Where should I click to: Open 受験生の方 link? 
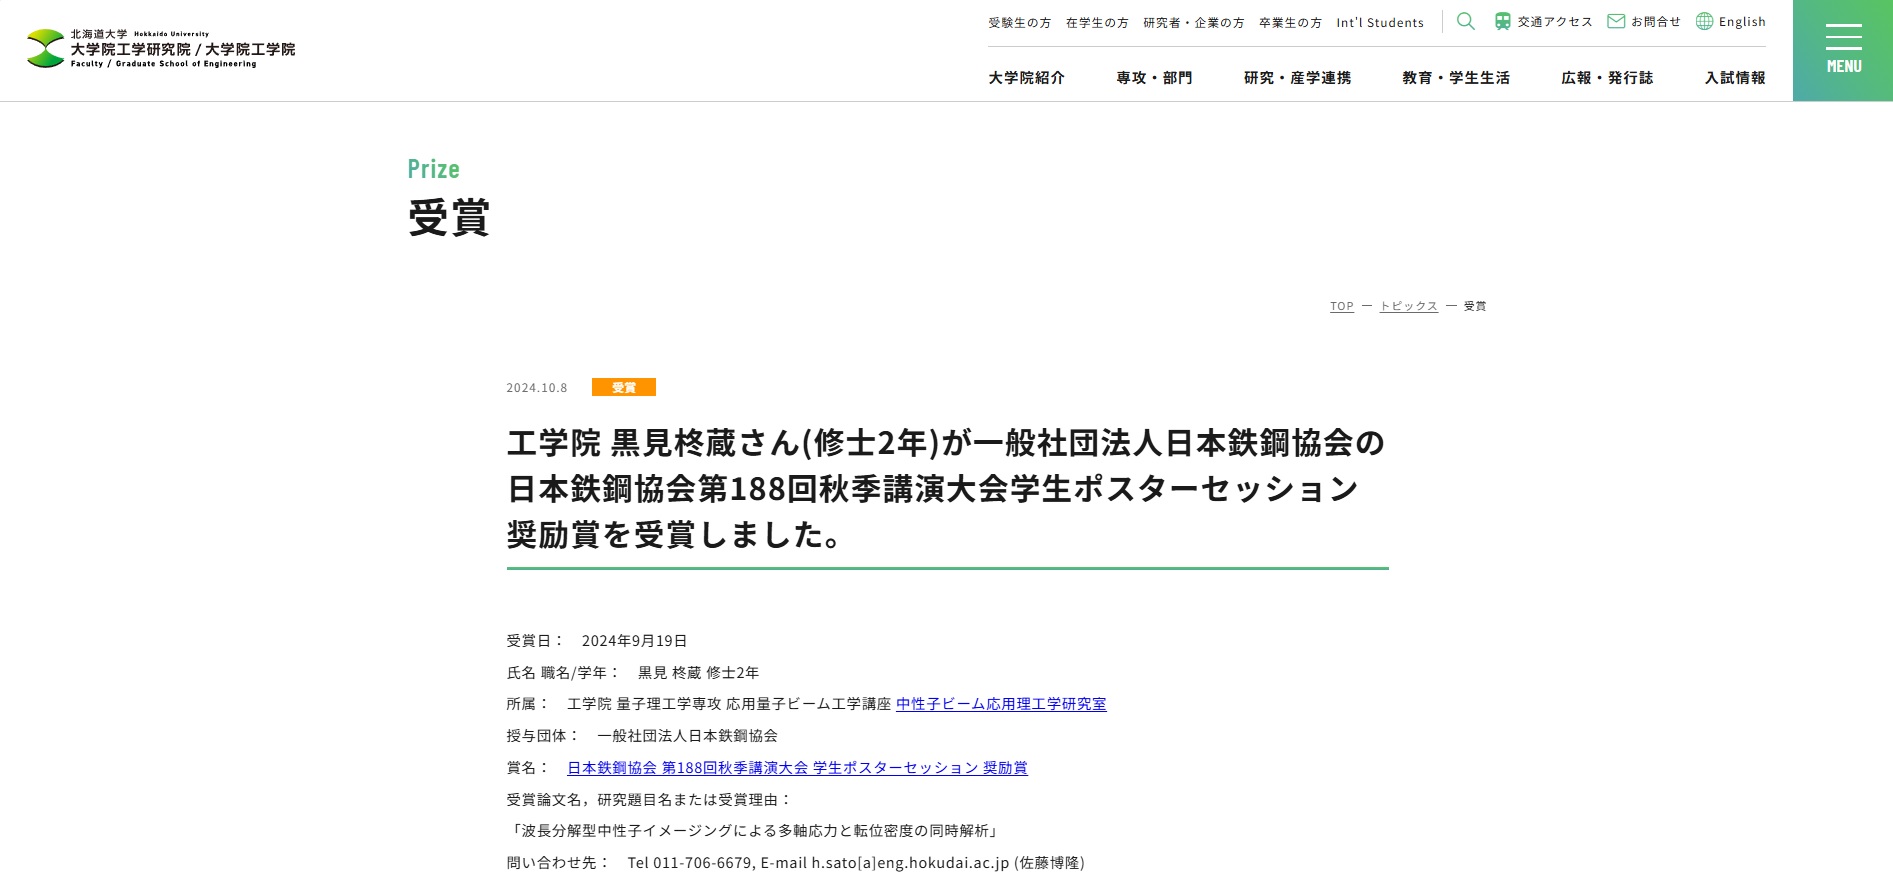[1020, 22]
